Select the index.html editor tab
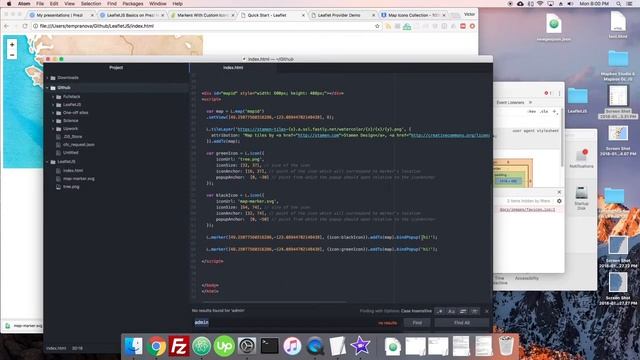The height and width of the screenshot is (360, 640). (x=233, y=68)
